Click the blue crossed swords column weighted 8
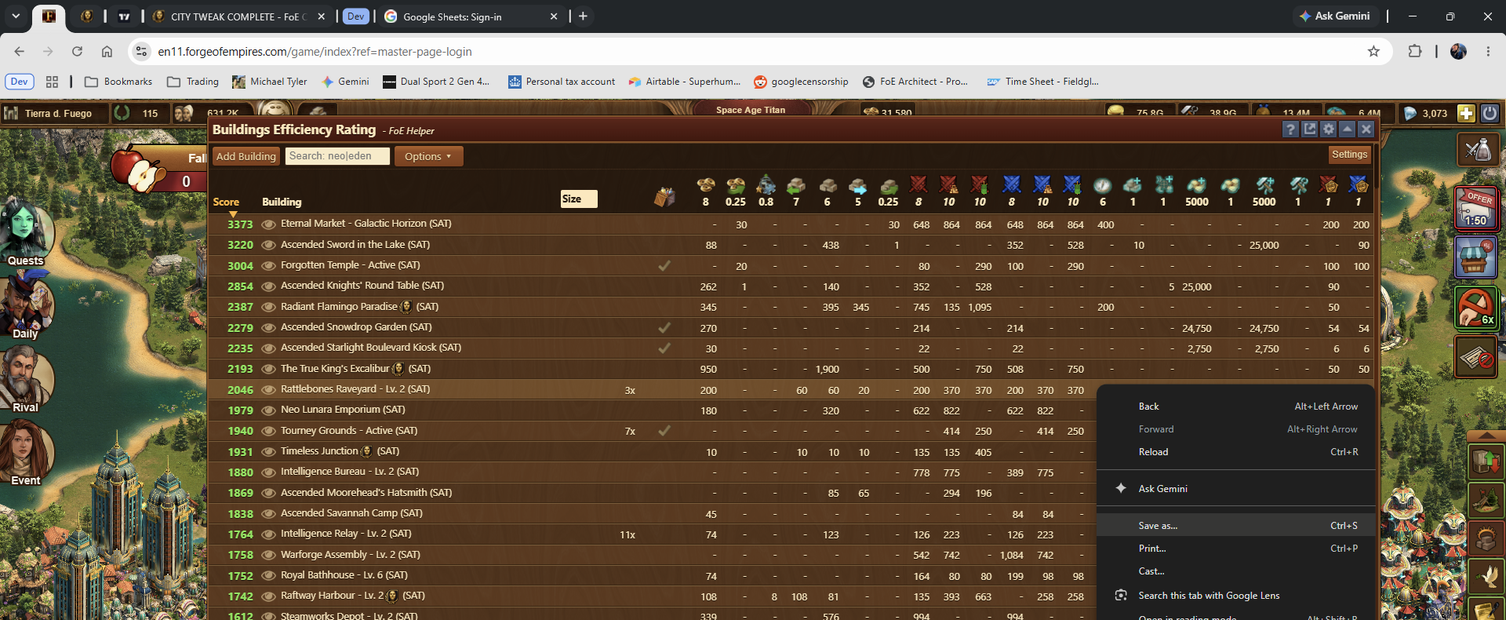Screen dimensions: 1506x620 pos(1011,185)
